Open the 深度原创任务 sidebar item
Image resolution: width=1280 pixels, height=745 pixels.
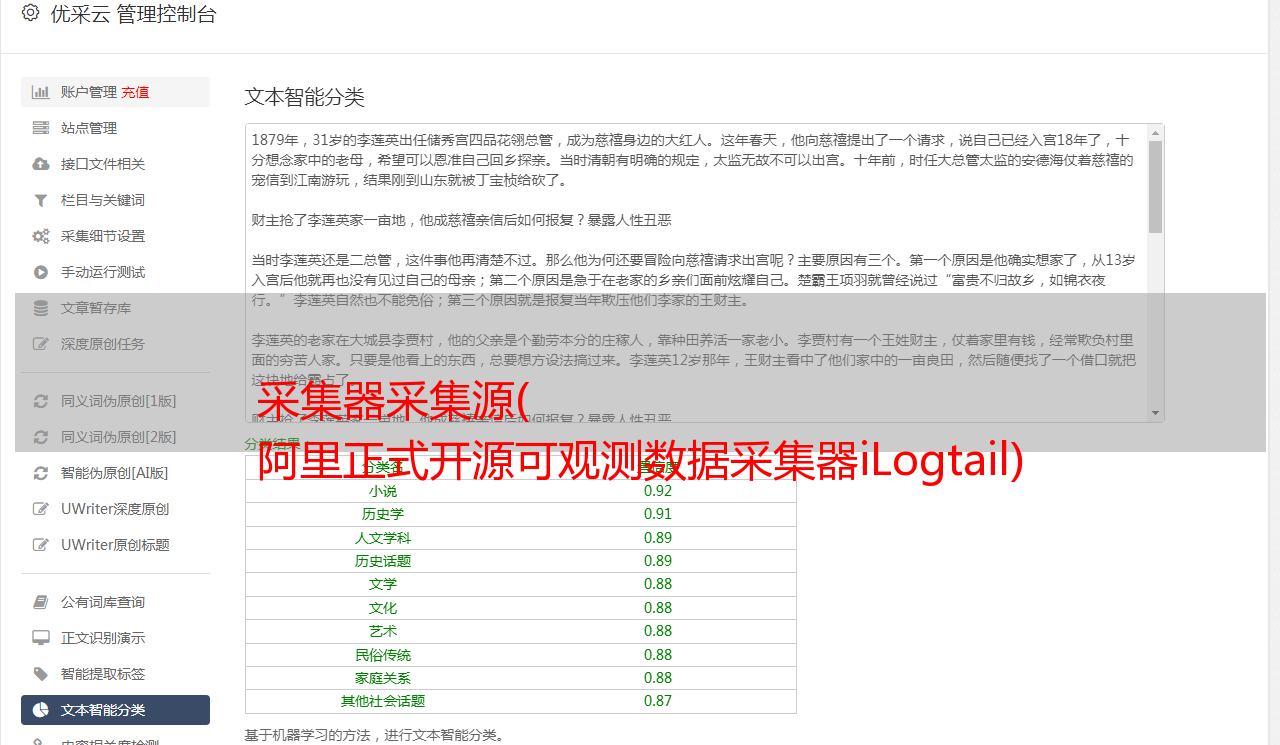115,344
